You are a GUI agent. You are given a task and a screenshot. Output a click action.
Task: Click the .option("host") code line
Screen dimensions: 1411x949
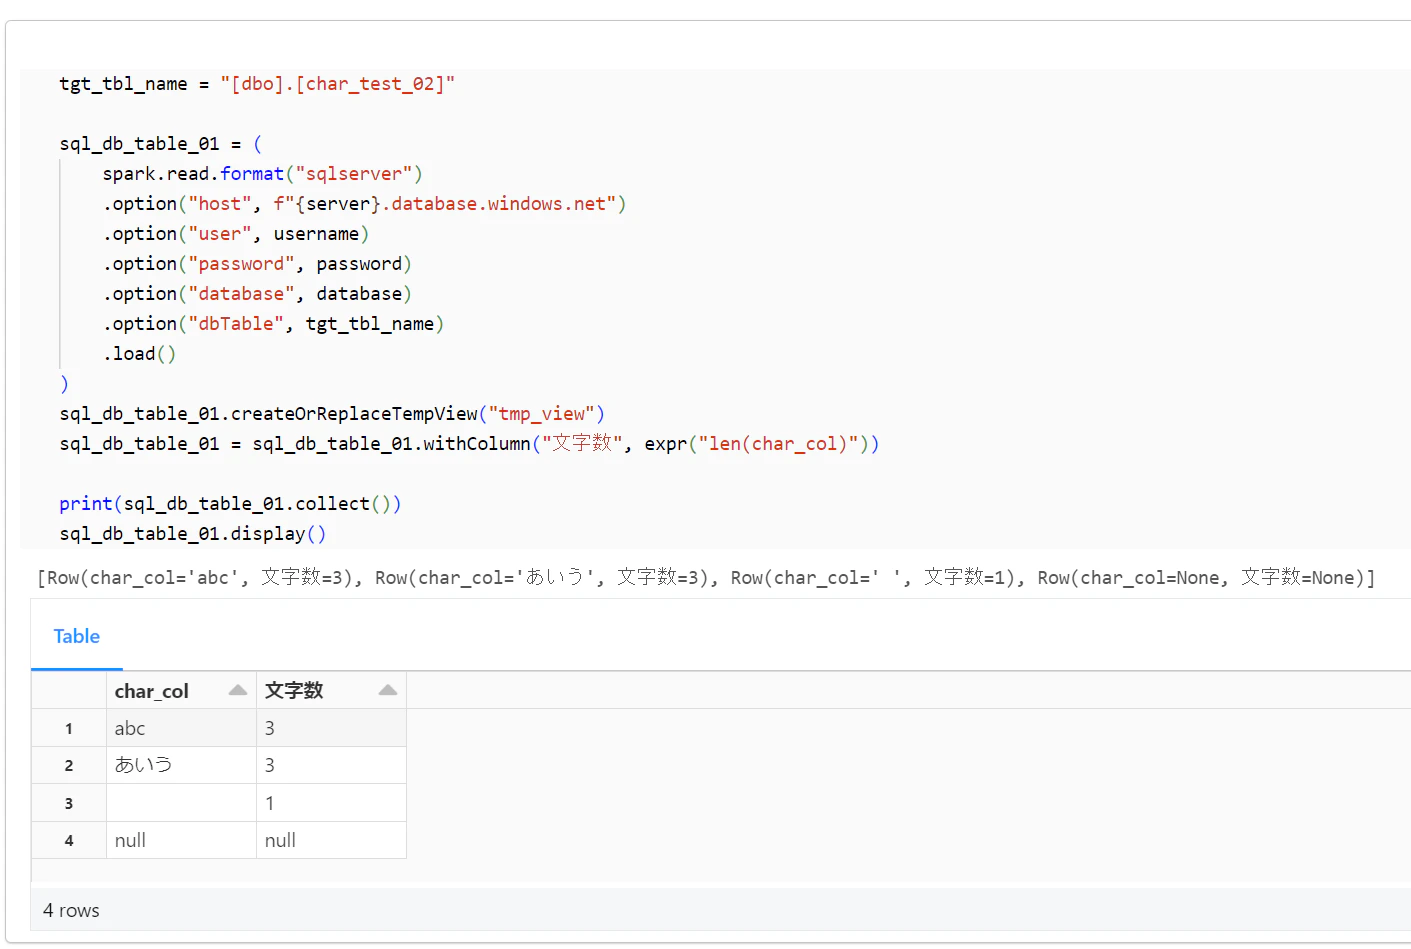pos(364,204)
